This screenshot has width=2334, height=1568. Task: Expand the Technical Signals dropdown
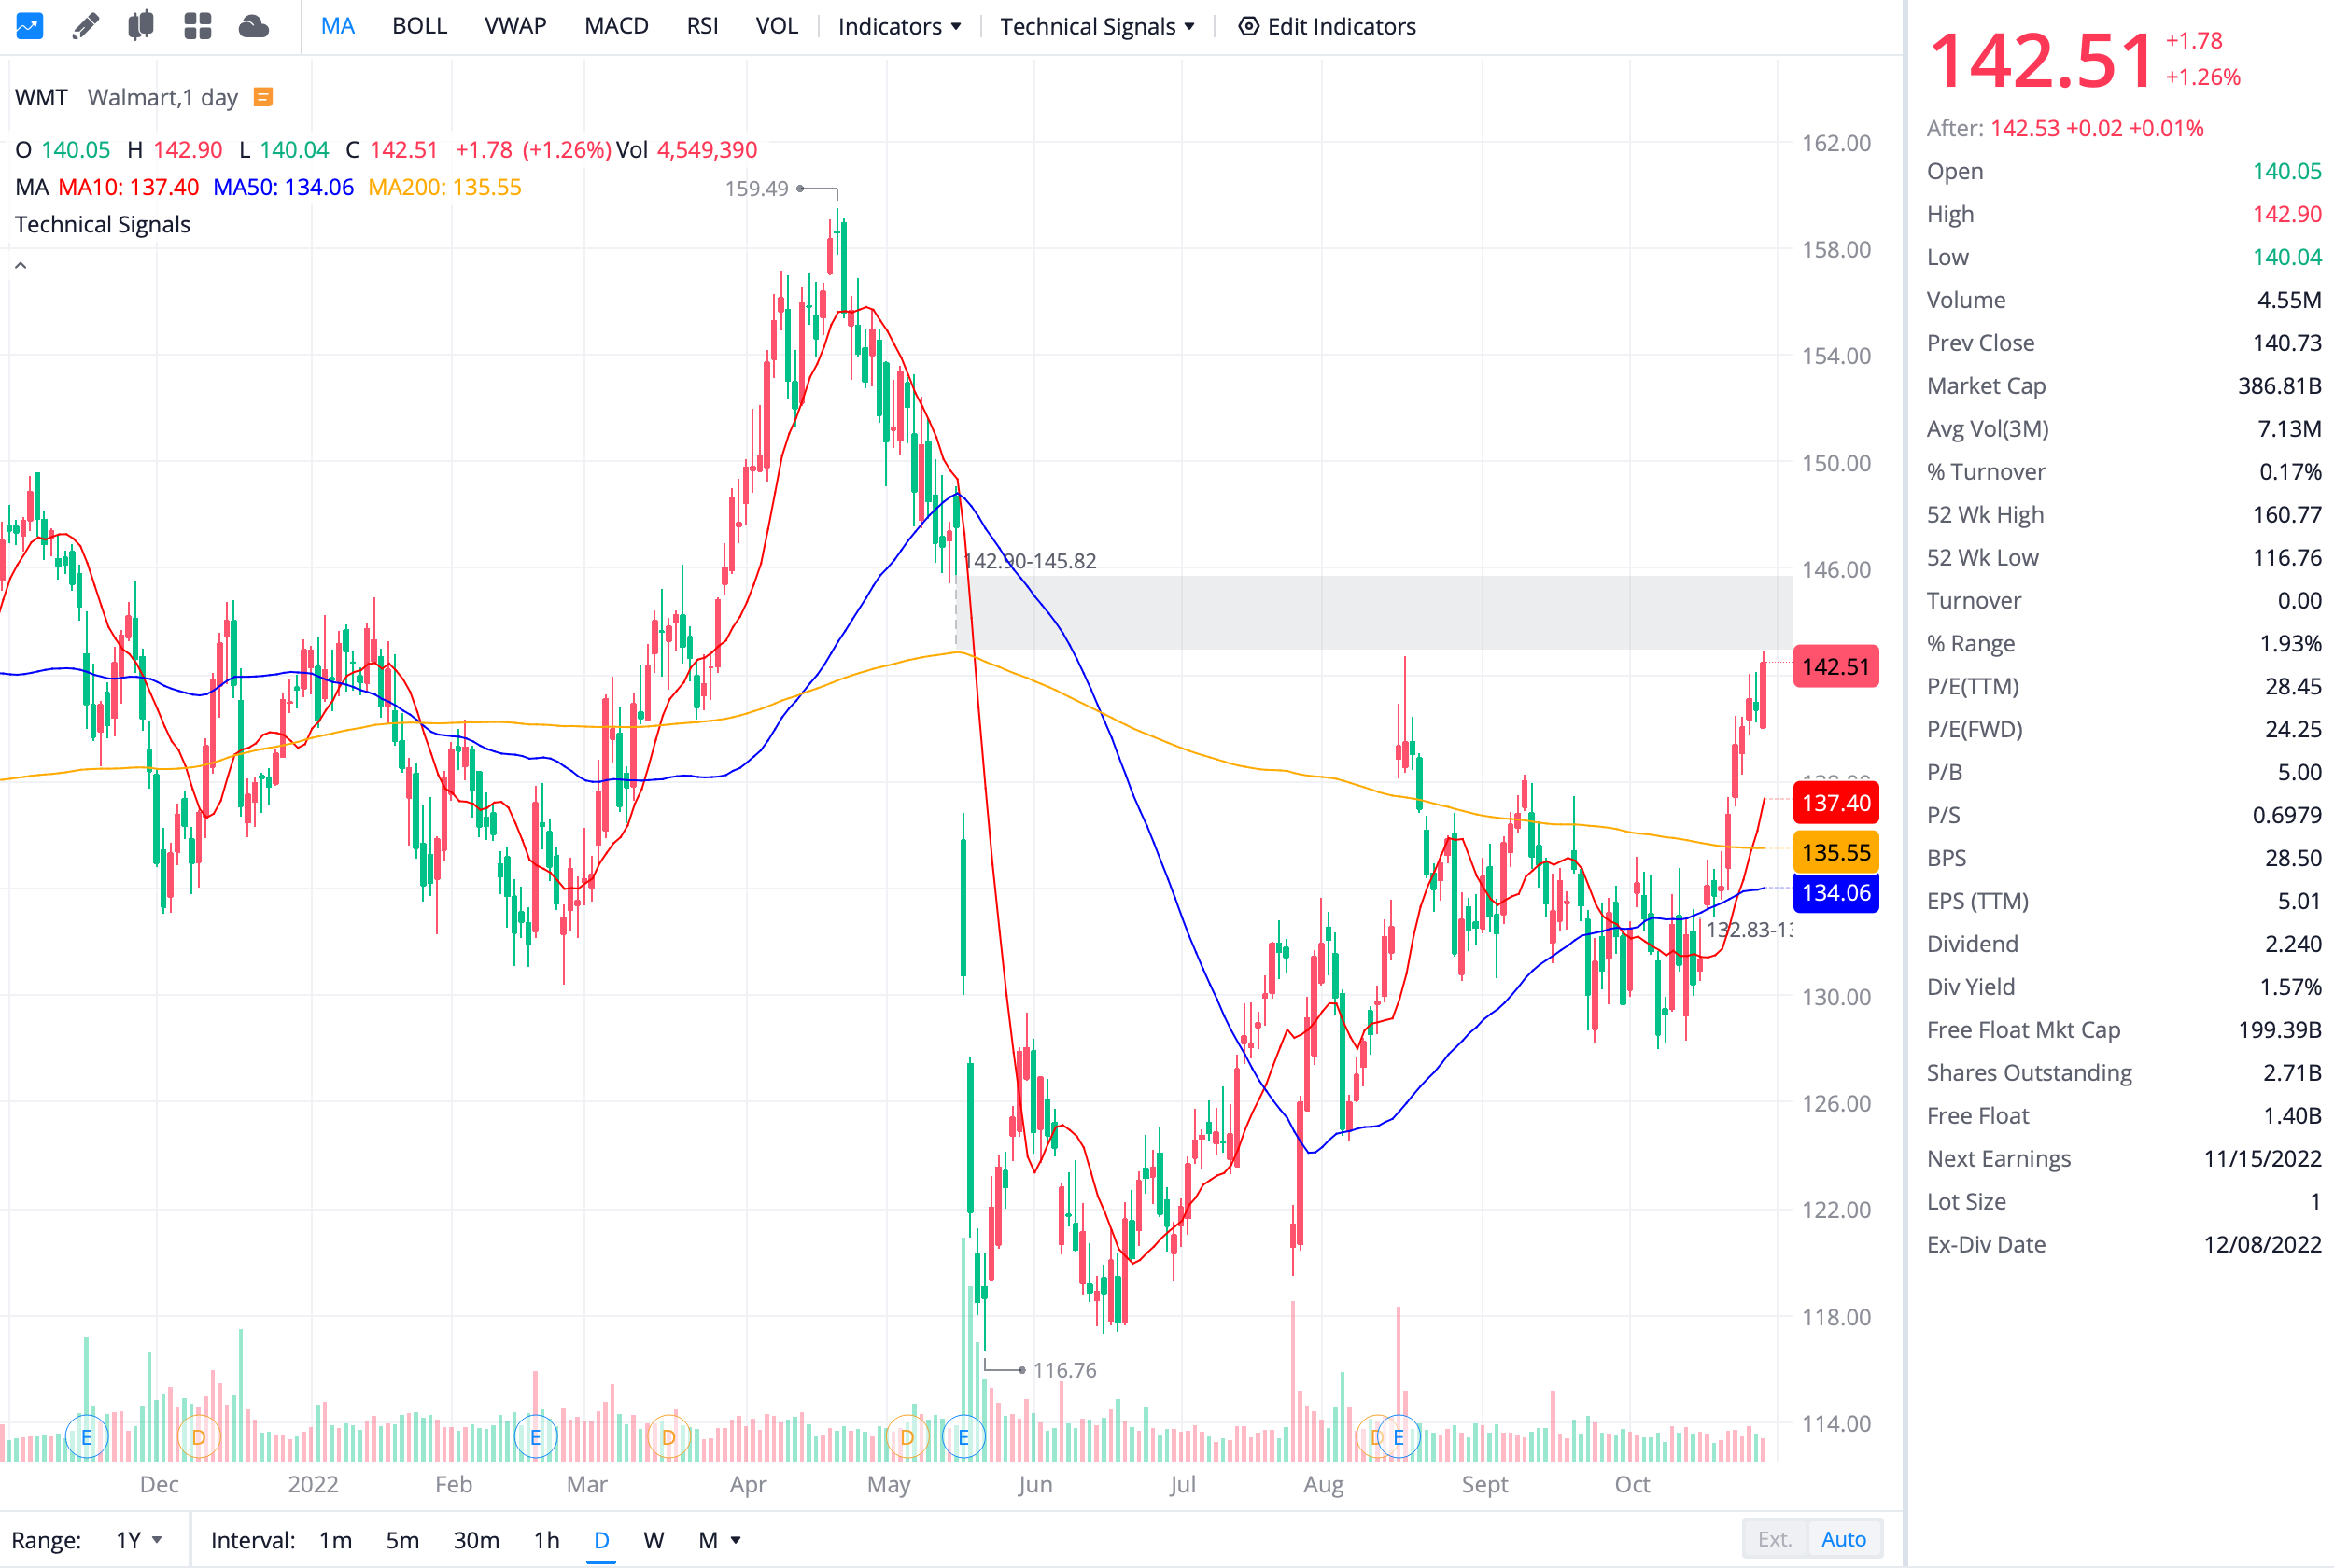tap(1097, 26)
